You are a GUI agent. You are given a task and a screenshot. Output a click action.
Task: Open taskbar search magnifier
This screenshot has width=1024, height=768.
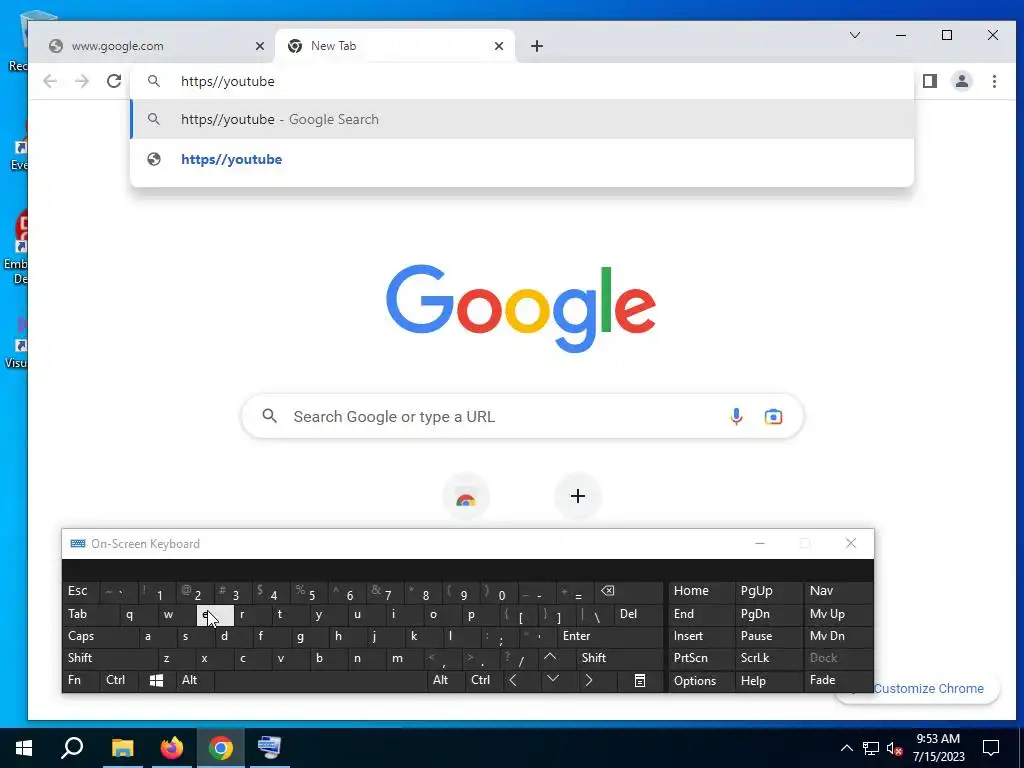pyautogui.click(x=72, y=748)
